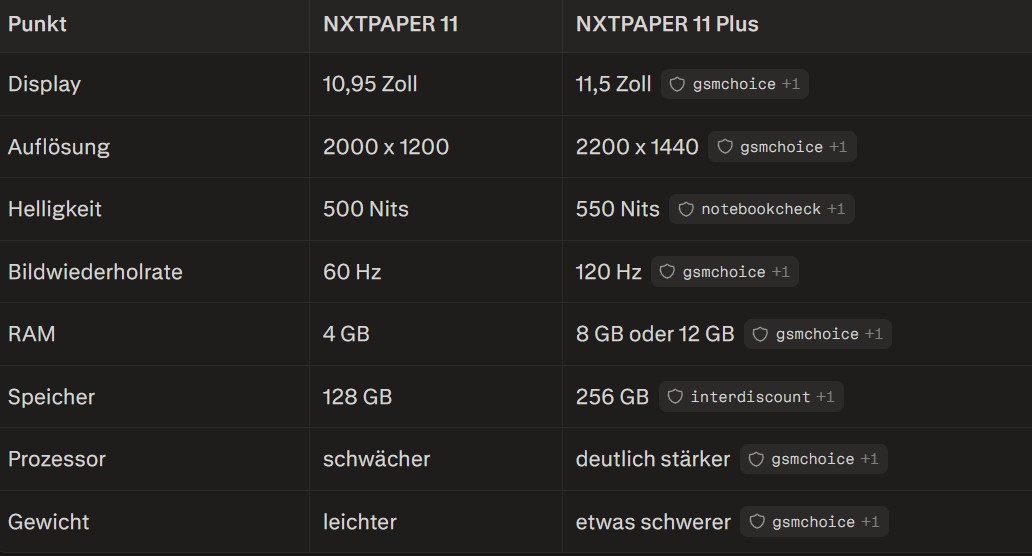Click the shield icon next to interdiscount

point(675,397)
